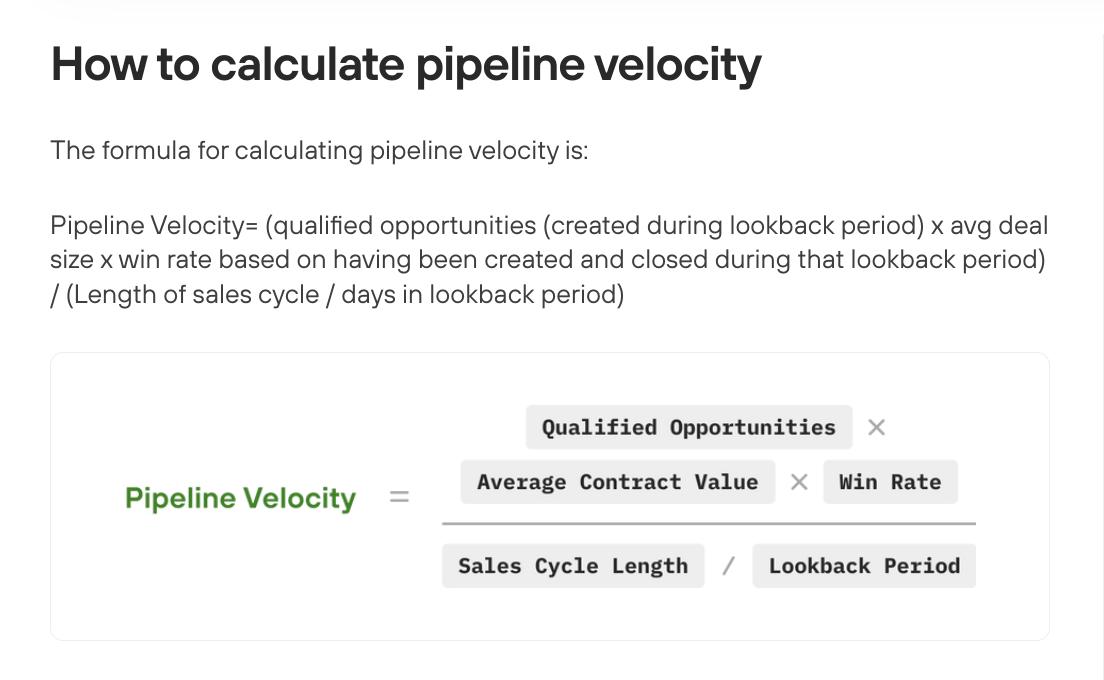Click the green Pipeline Velocity label

[240, 498]
